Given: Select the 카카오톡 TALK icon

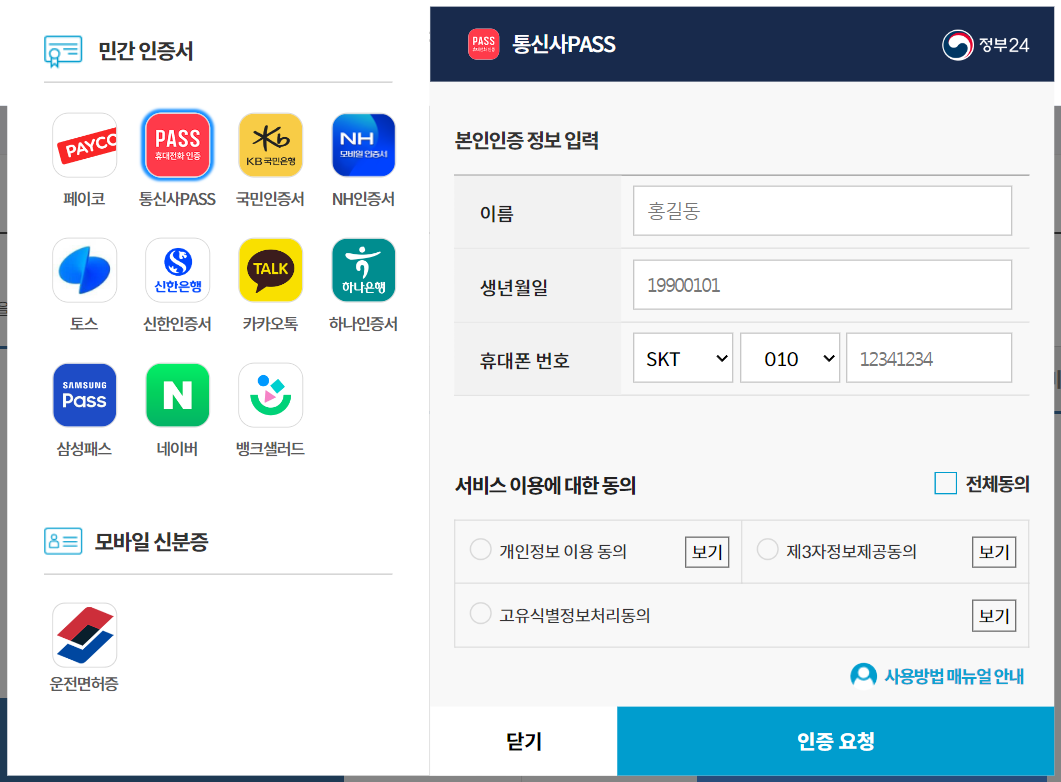Looking at the screenshot, I should (x=270, y=269).
